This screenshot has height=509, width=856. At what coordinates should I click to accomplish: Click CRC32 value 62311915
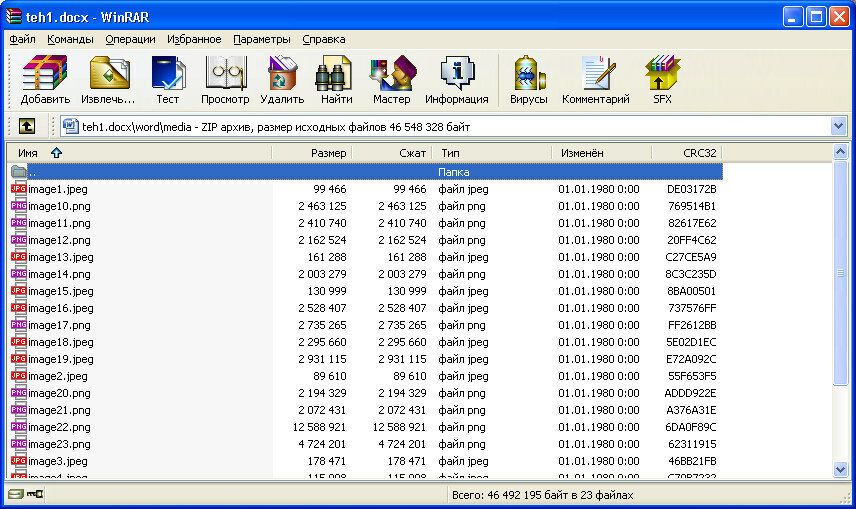pos(692,444)
